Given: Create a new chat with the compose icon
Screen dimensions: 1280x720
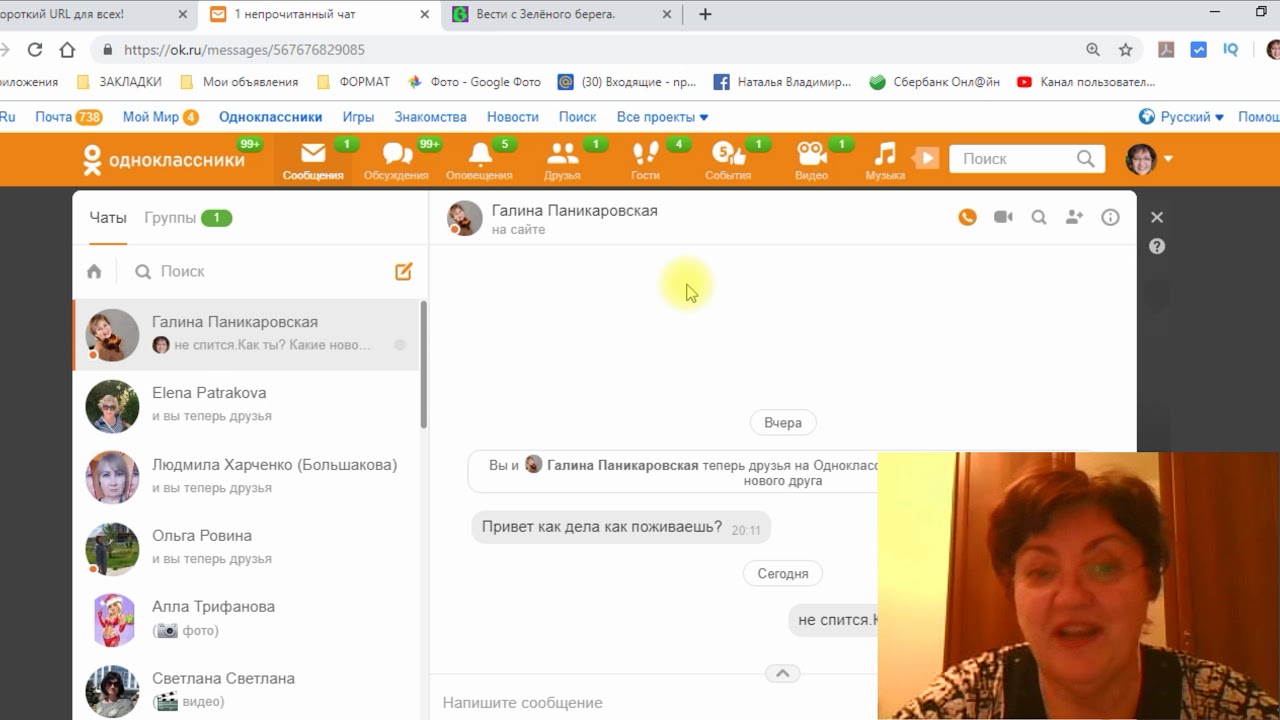Looking at the screenshot, I should (x=404, y=271).
